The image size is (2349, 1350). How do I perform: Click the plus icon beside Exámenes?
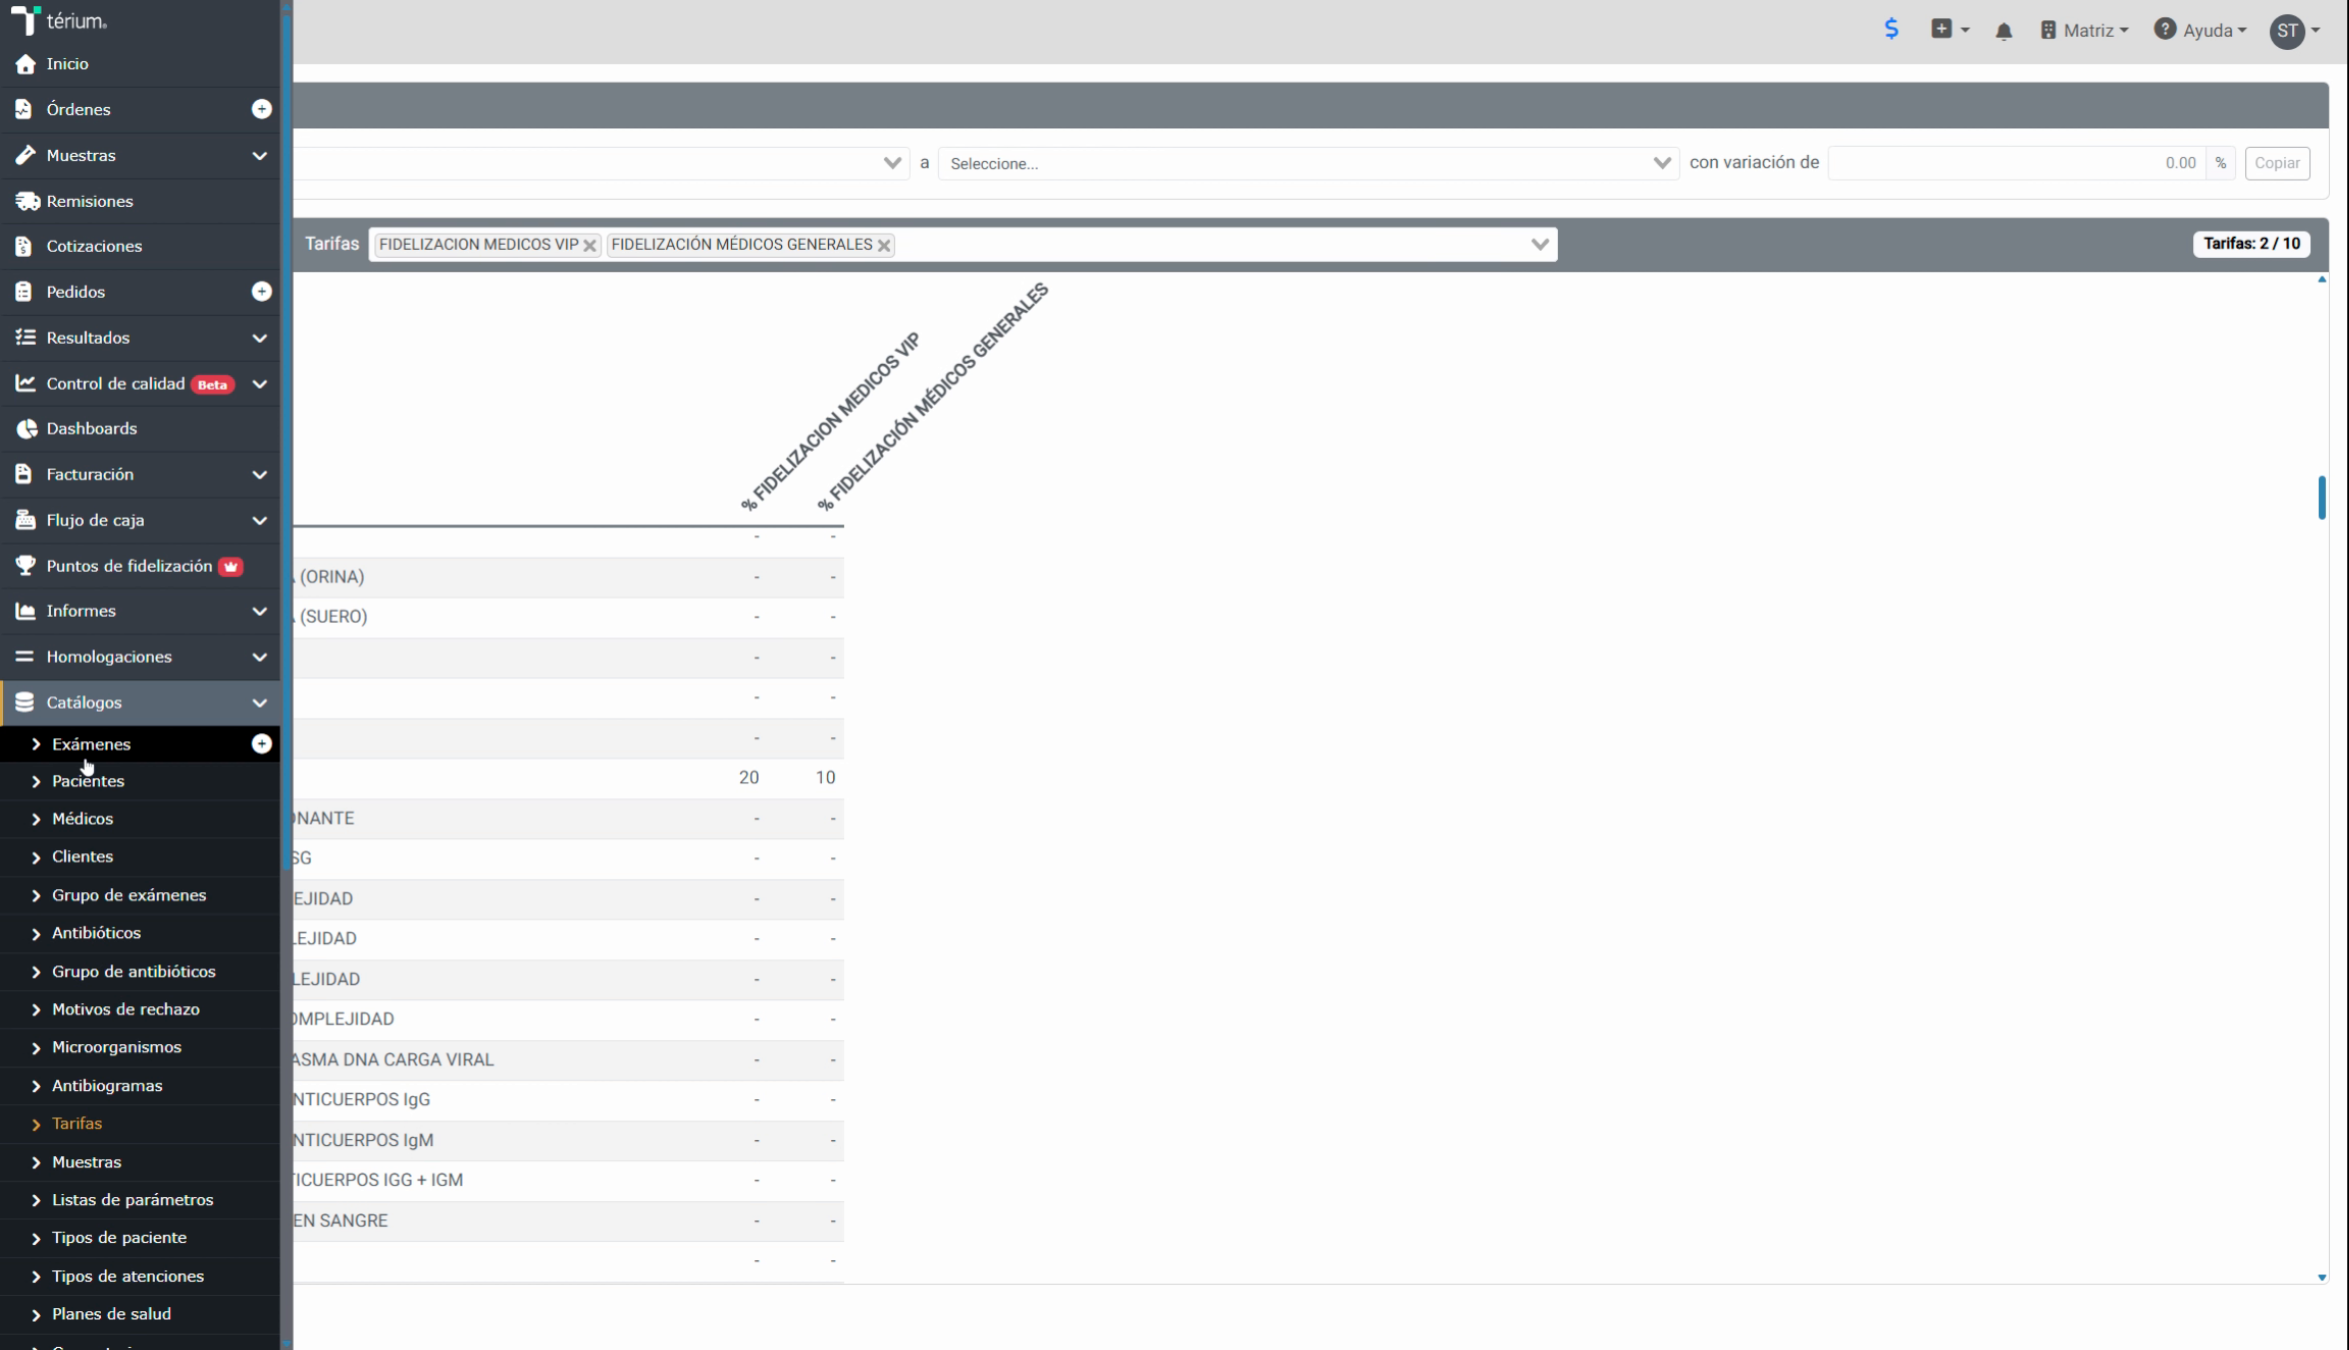pyautogui.click(x=261, y=744)
